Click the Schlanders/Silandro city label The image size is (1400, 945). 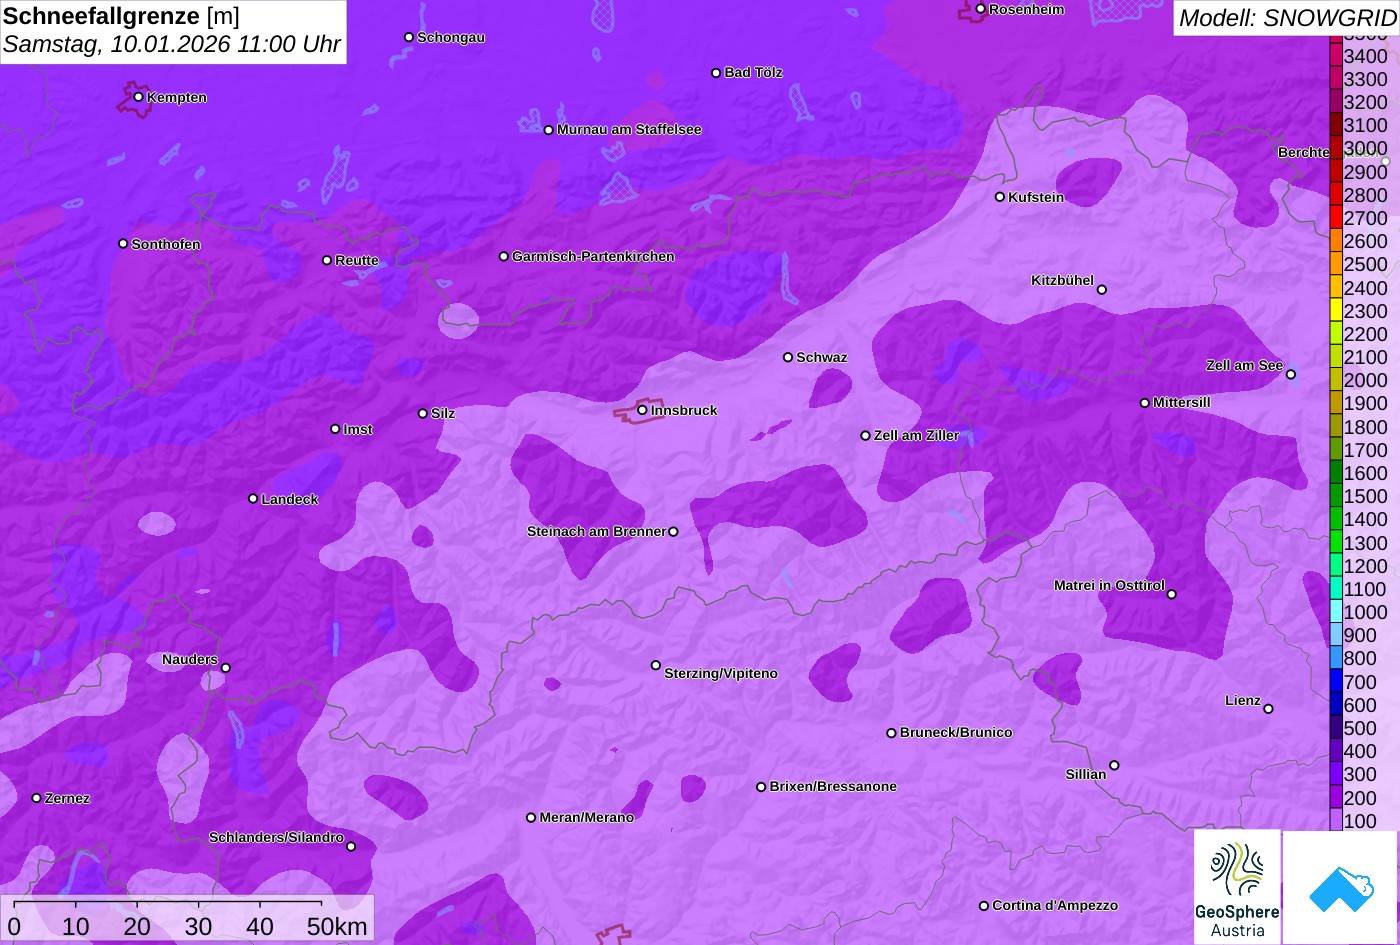point(276,837)
